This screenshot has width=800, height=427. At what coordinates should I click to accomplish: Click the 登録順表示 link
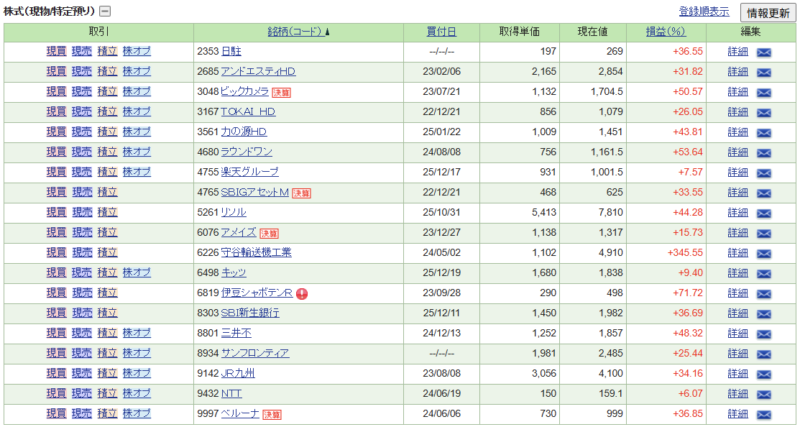click(703, 12)
